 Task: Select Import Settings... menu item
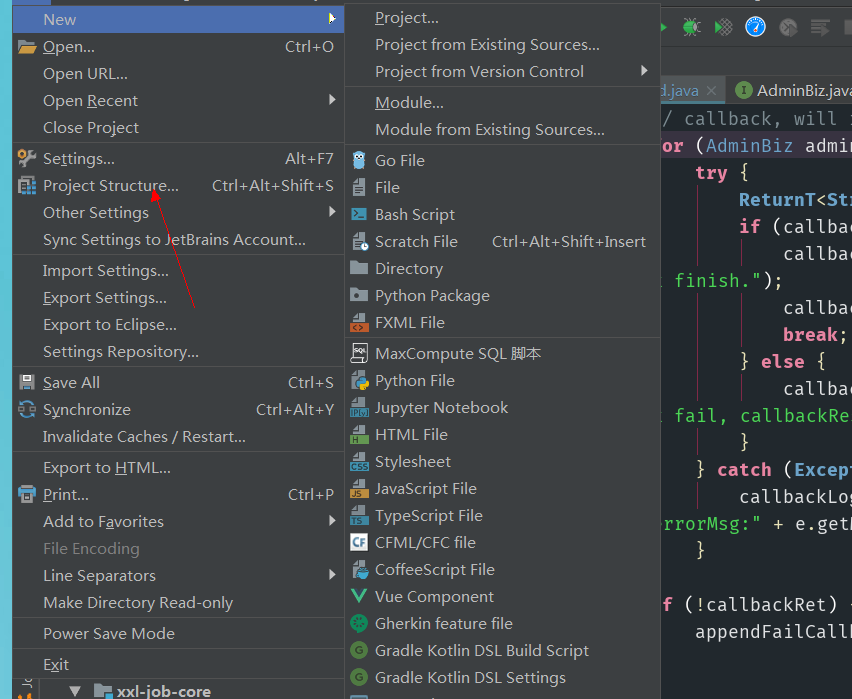click(178, 271)
